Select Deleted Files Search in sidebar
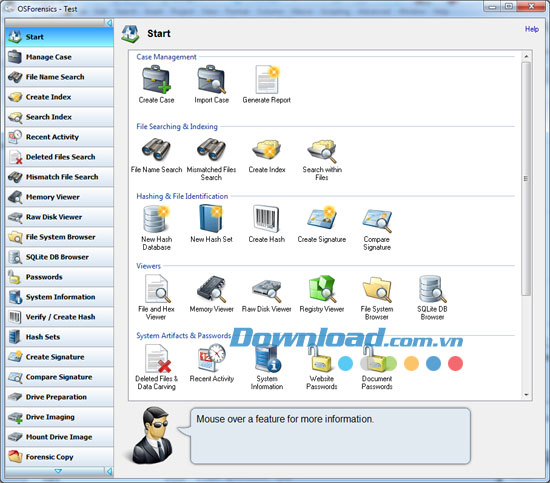 coord(59,157)
